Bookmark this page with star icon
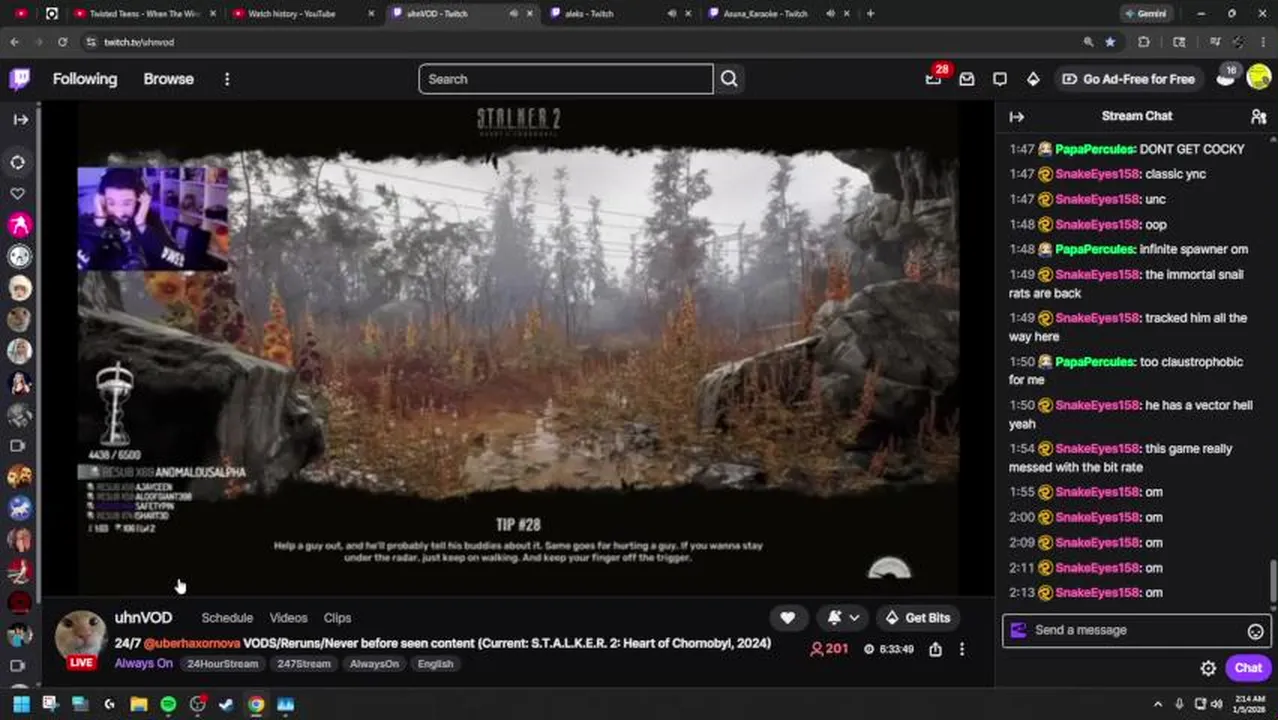 [1110, 42]
